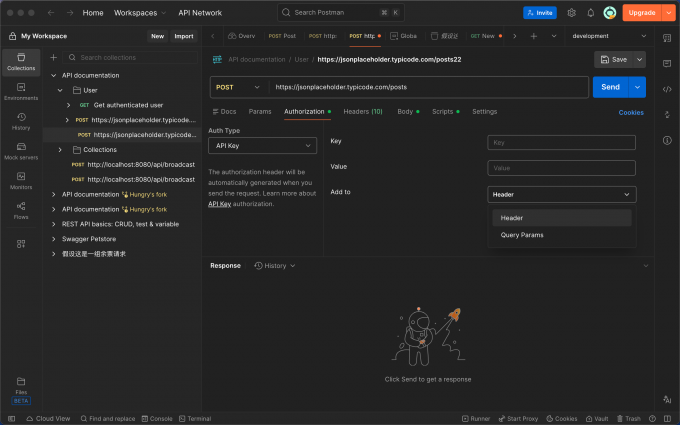Switch to the Docs tab
The height and width of the screenshot is (425, 680).
[x=224, y=111]
